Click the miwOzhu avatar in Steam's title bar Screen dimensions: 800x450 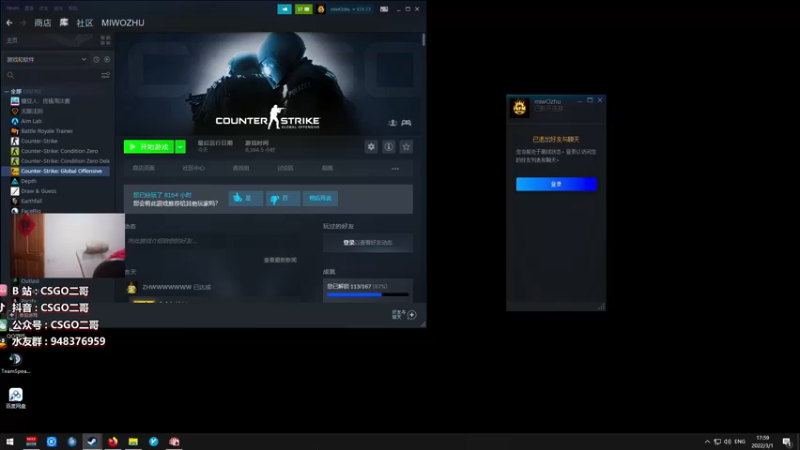[x=321, y=9]
